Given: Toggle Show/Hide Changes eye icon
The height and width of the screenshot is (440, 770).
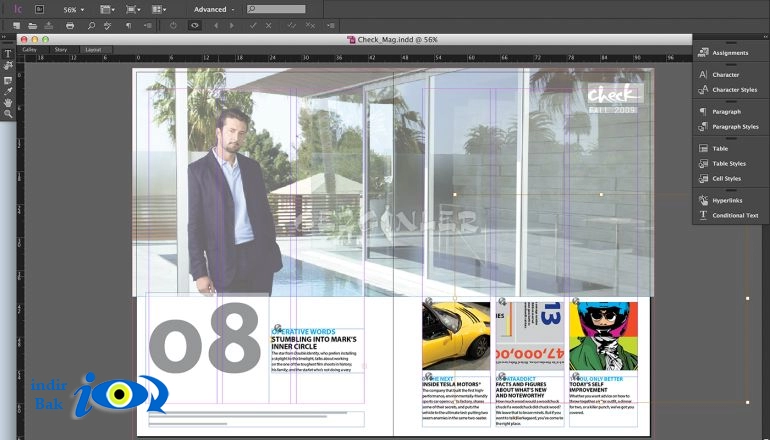Looking at the screenshot, I should point(194,26).
